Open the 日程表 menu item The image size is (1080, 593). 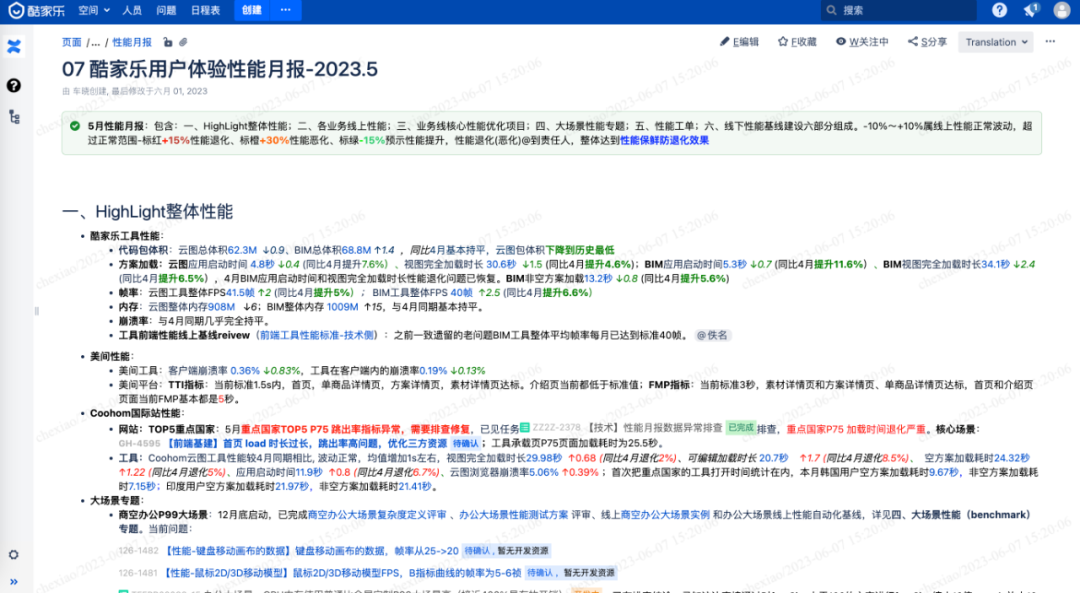(205, 10)
